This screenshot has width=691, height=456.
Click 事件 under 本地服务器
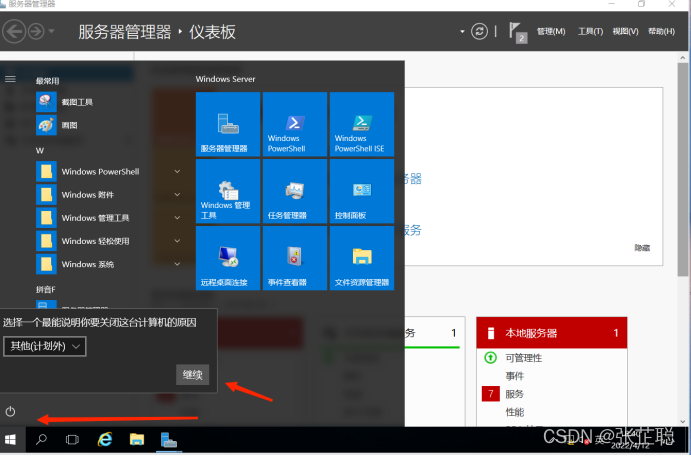point(514,376)
